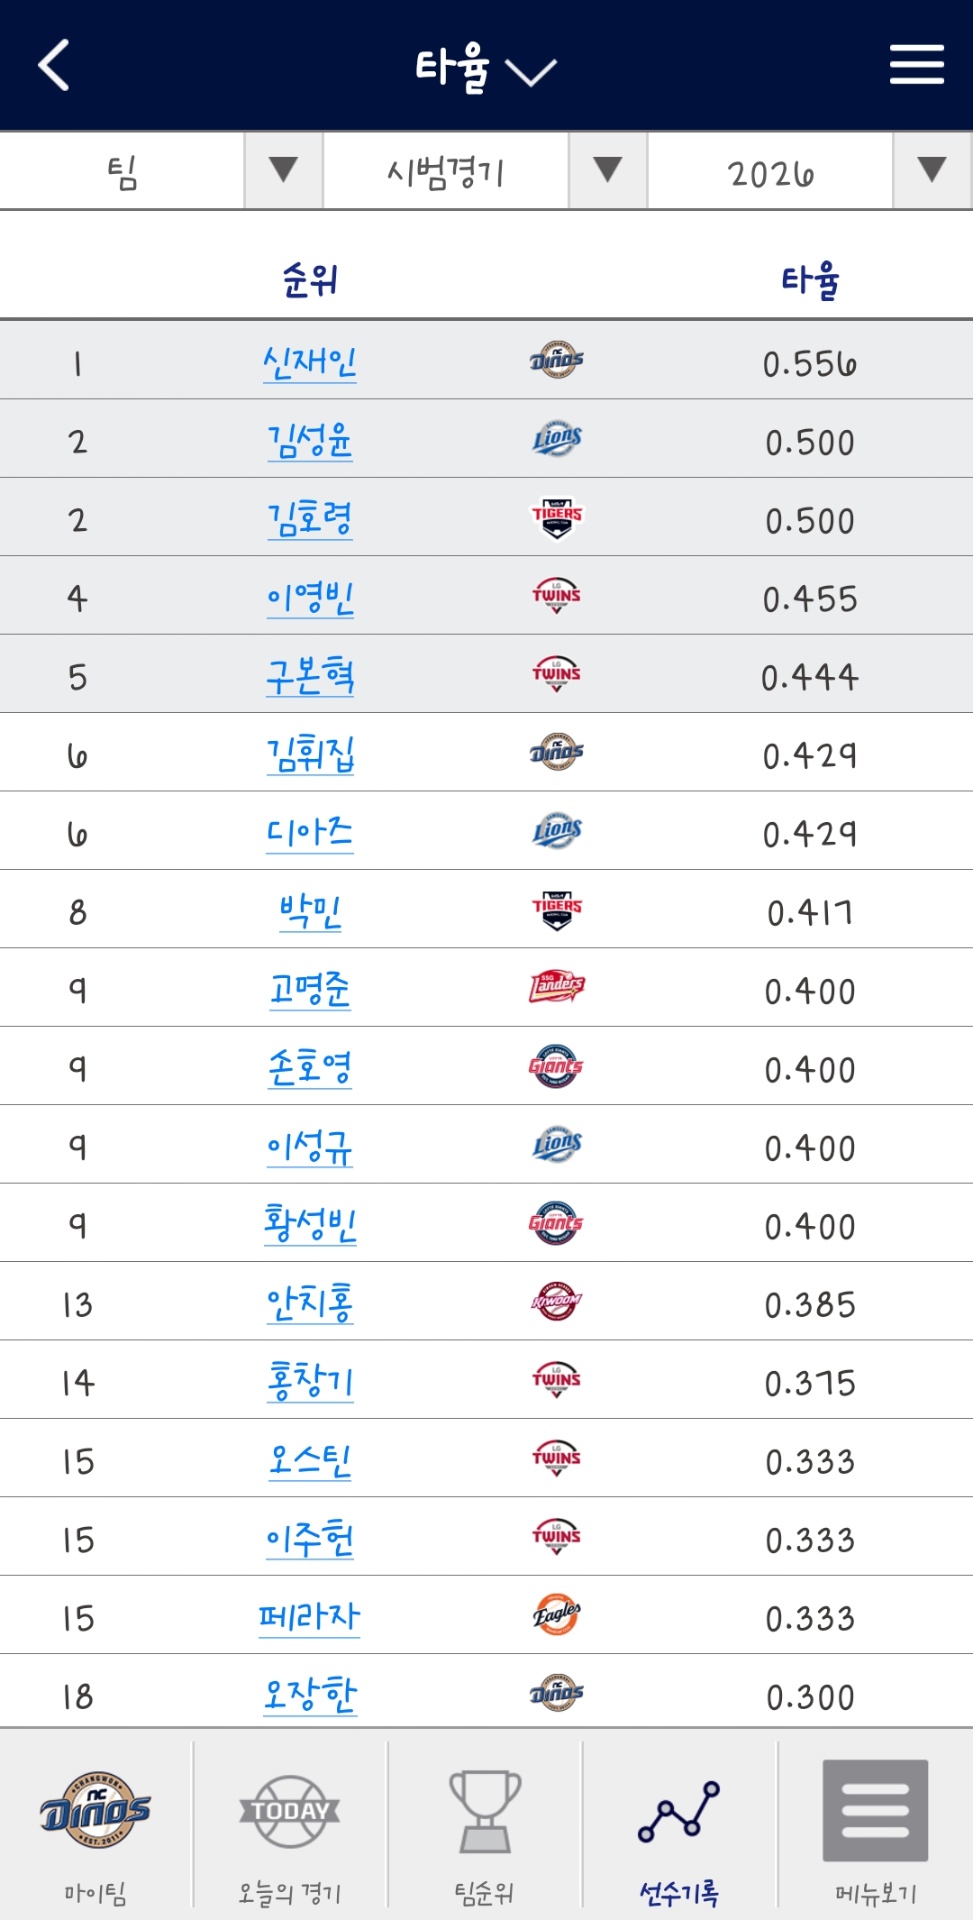Open 메뉴보기 menu icon
Screen dimensions: 973x1920
(x=875, y=1828)
